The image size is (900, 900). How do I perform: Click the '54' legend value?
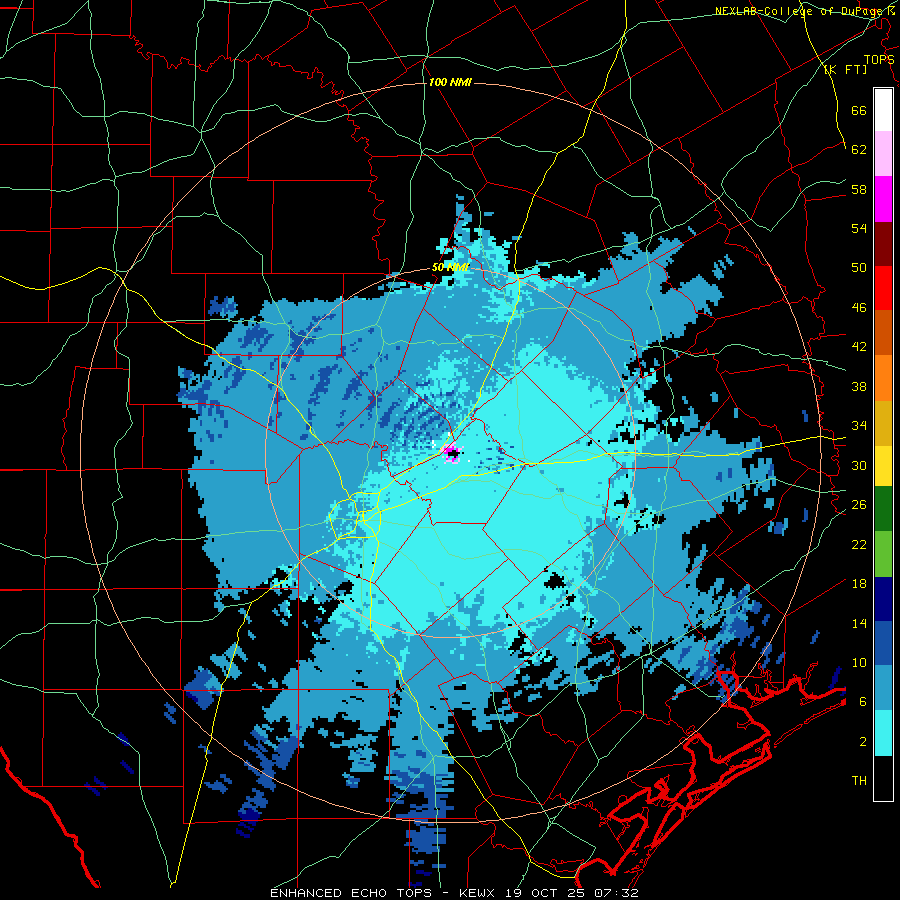pos(859,228)
